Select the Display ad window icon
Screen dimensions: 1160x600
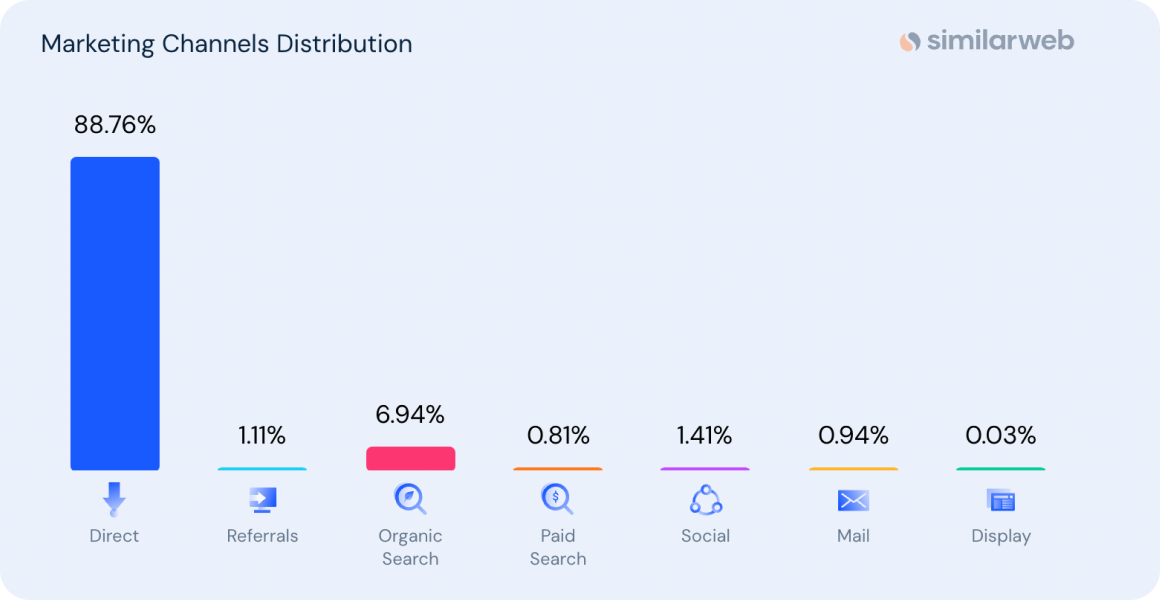tap(1000, 500)
